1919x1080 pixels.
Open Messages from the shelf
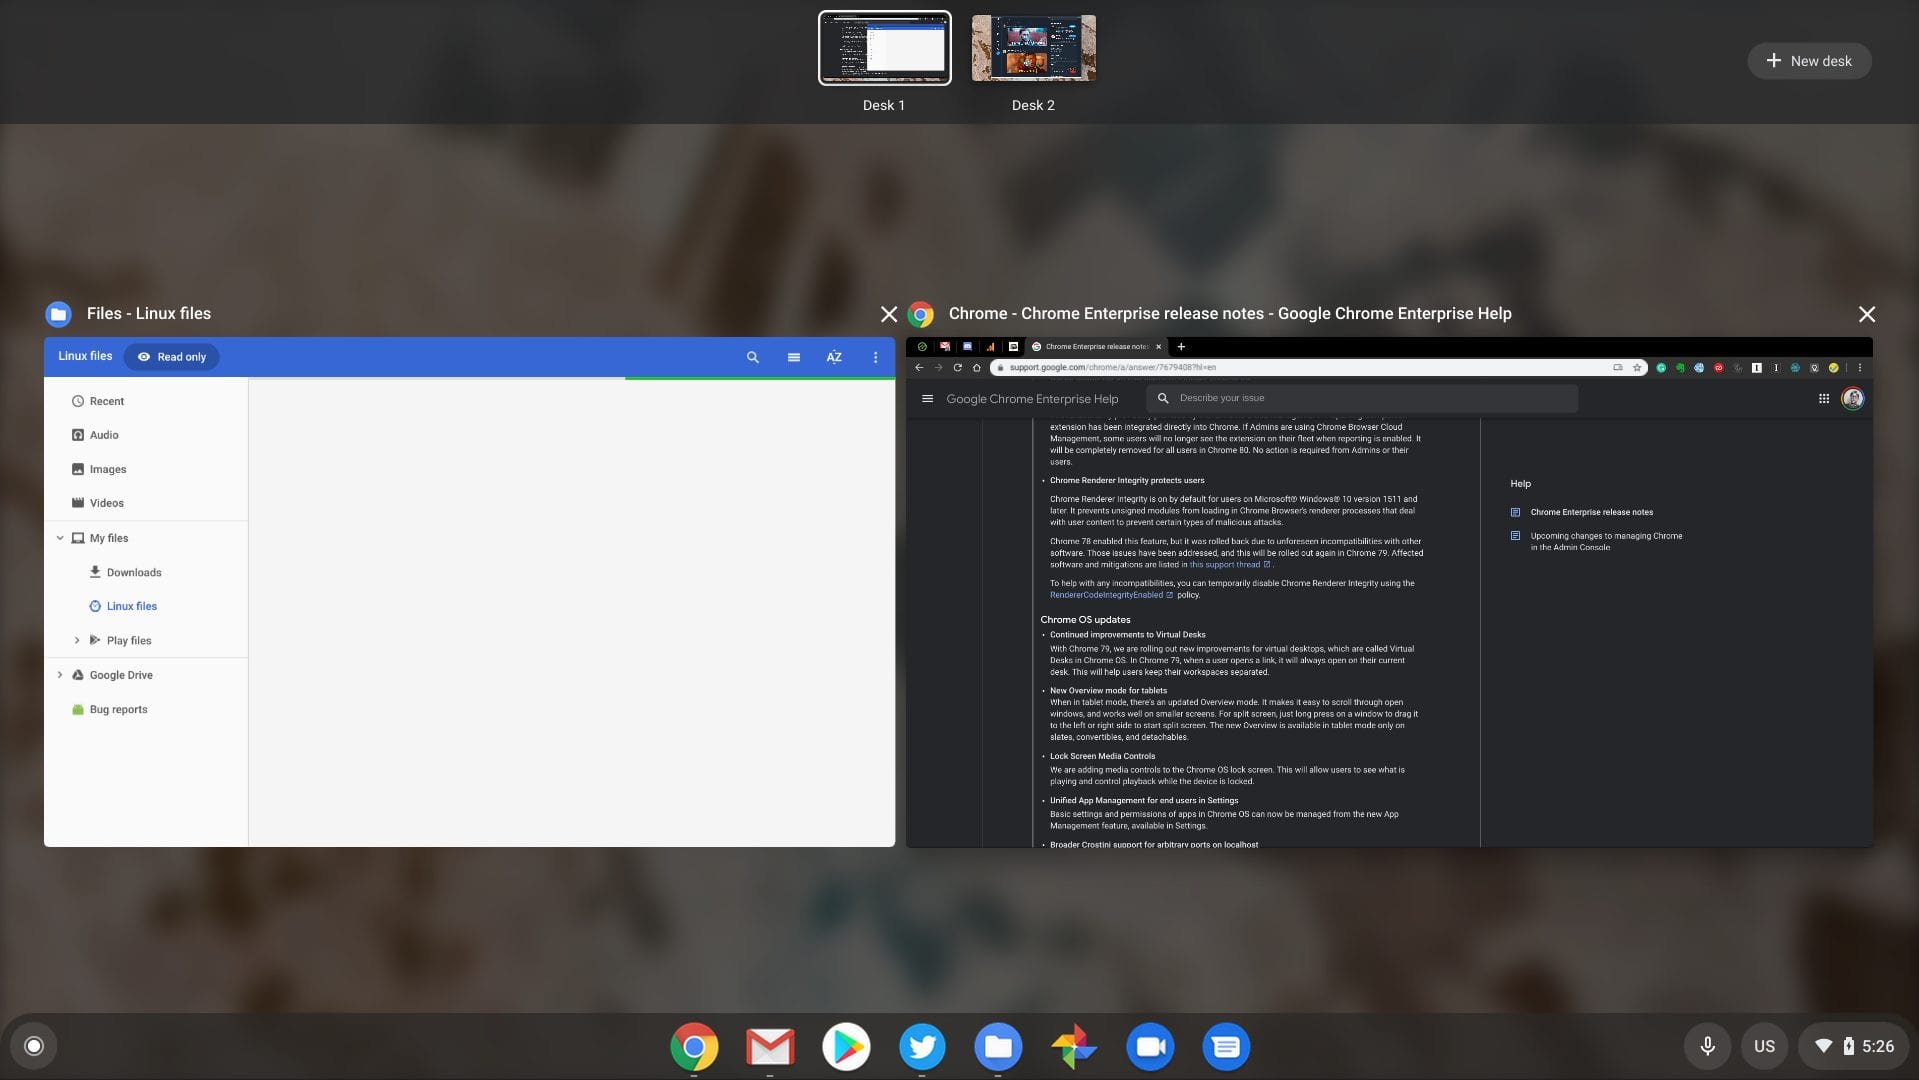pyautogui.click(x=1226, y=1046)
